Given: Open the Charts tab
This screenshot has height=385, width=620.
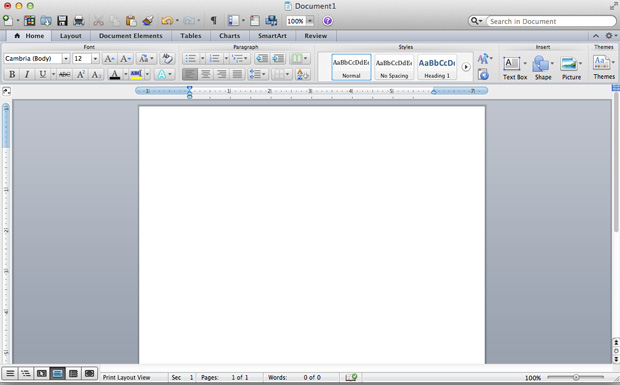Looking at the screenshot, I should click(229, 36).
